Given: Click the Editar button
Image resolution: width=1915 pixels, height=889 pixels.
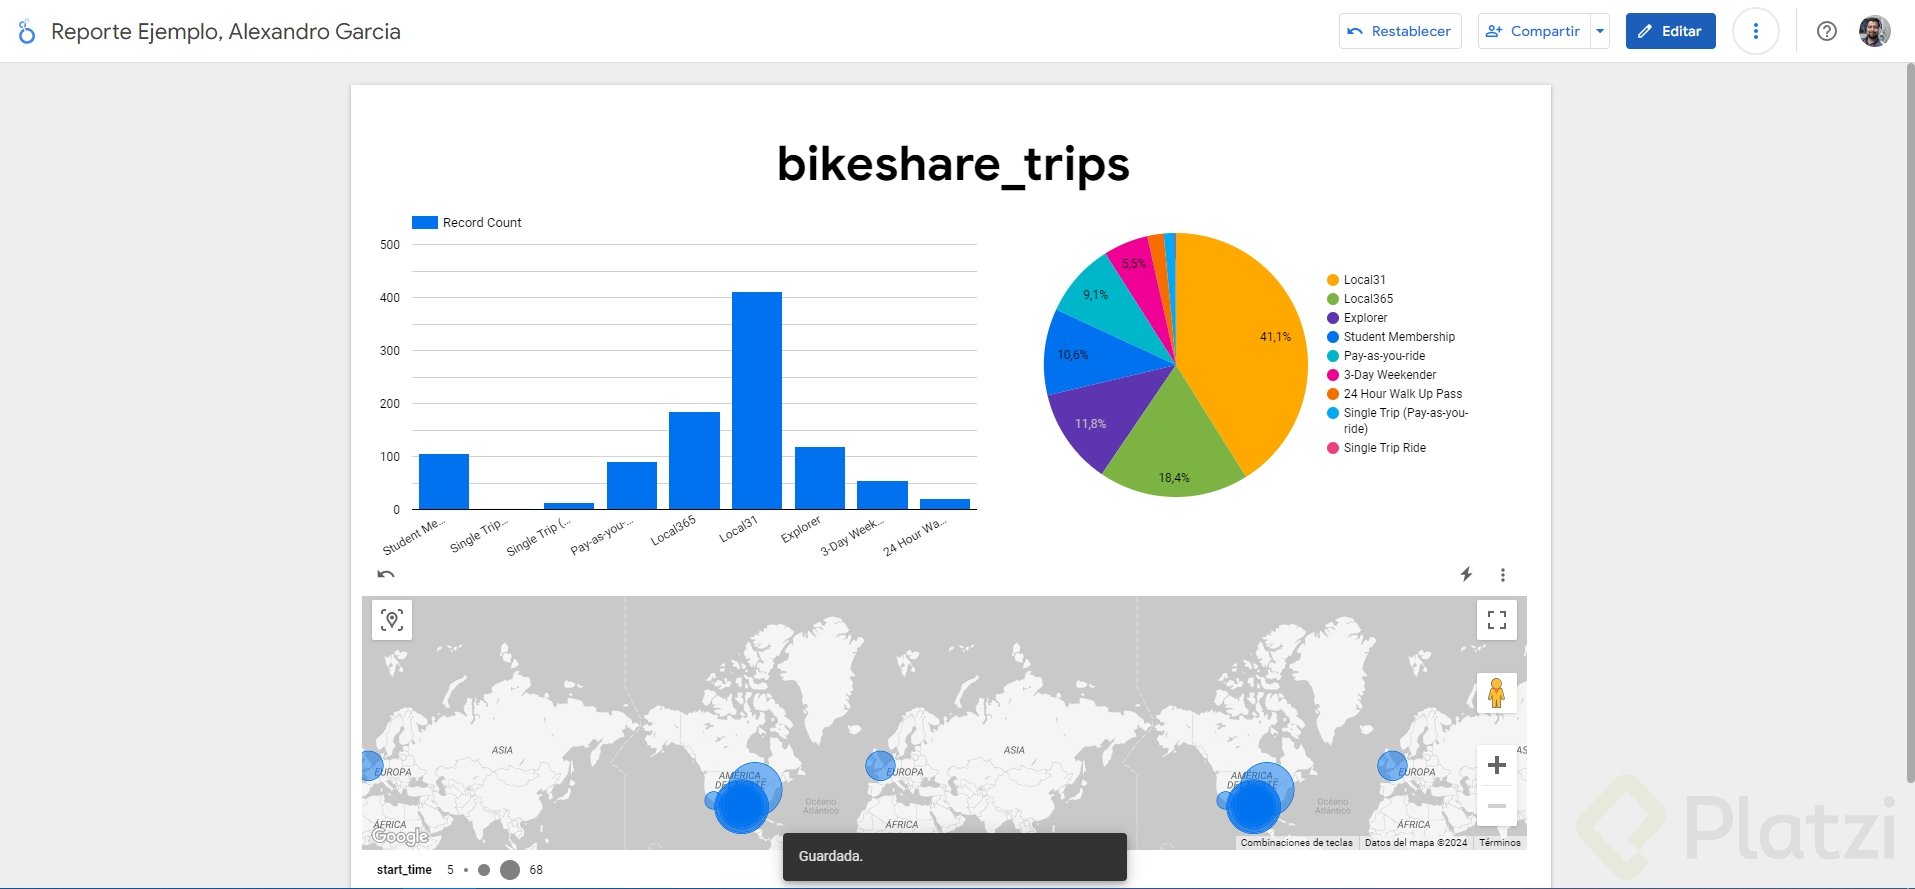Looking at the screenshot, I should (x=1670, y=31).
